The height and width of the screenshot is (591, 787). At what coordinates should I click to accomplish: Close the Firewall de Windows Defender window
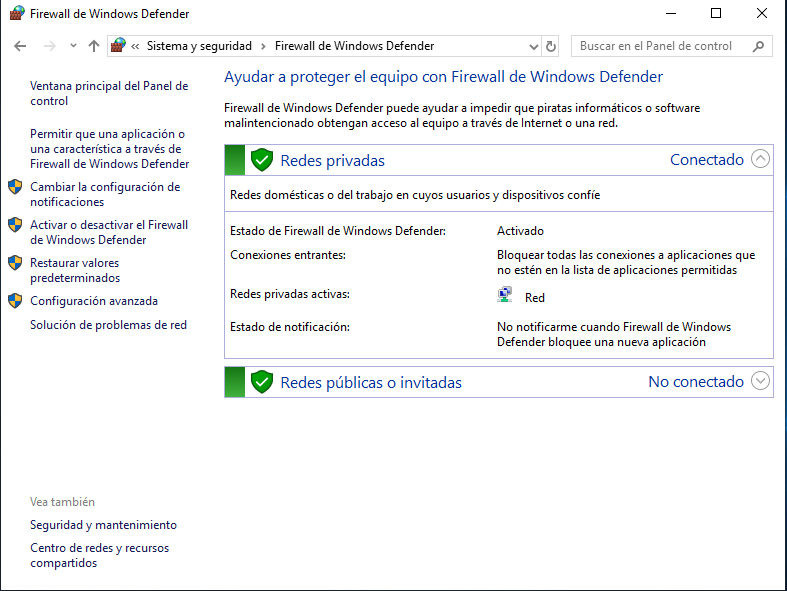pos(762,14)
